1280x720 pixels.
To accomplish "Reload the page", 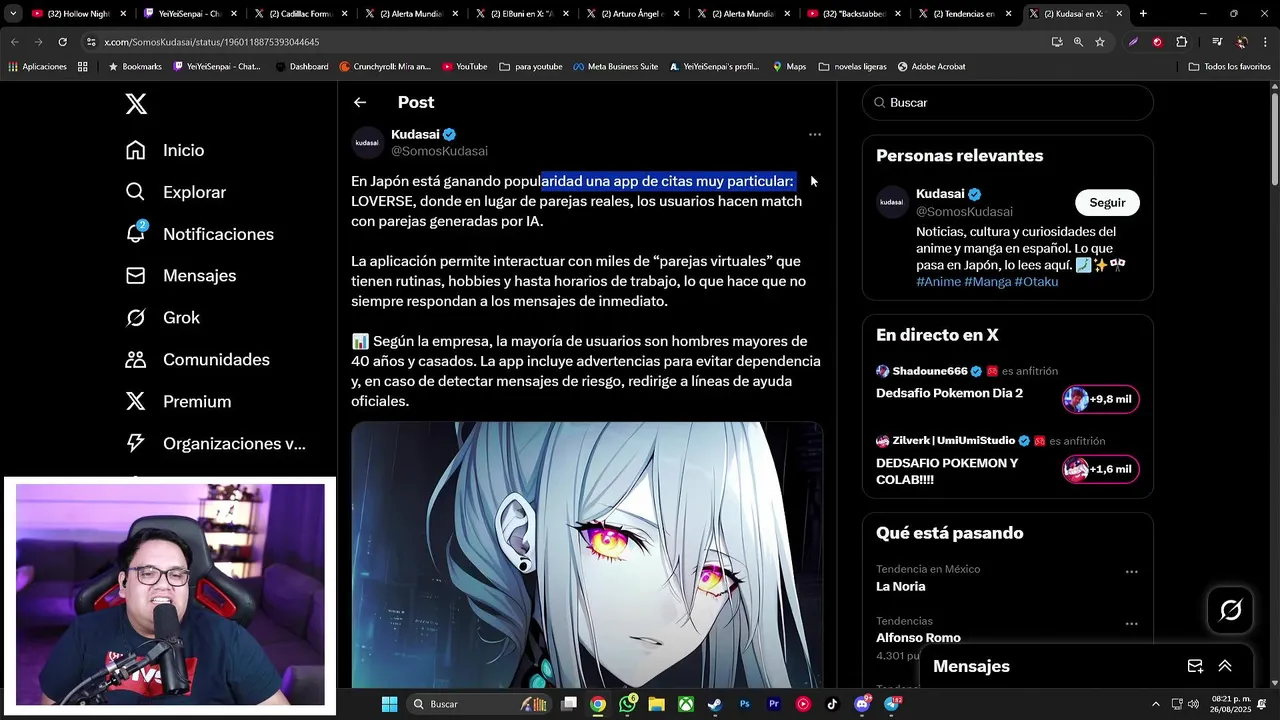I will 62,42.
